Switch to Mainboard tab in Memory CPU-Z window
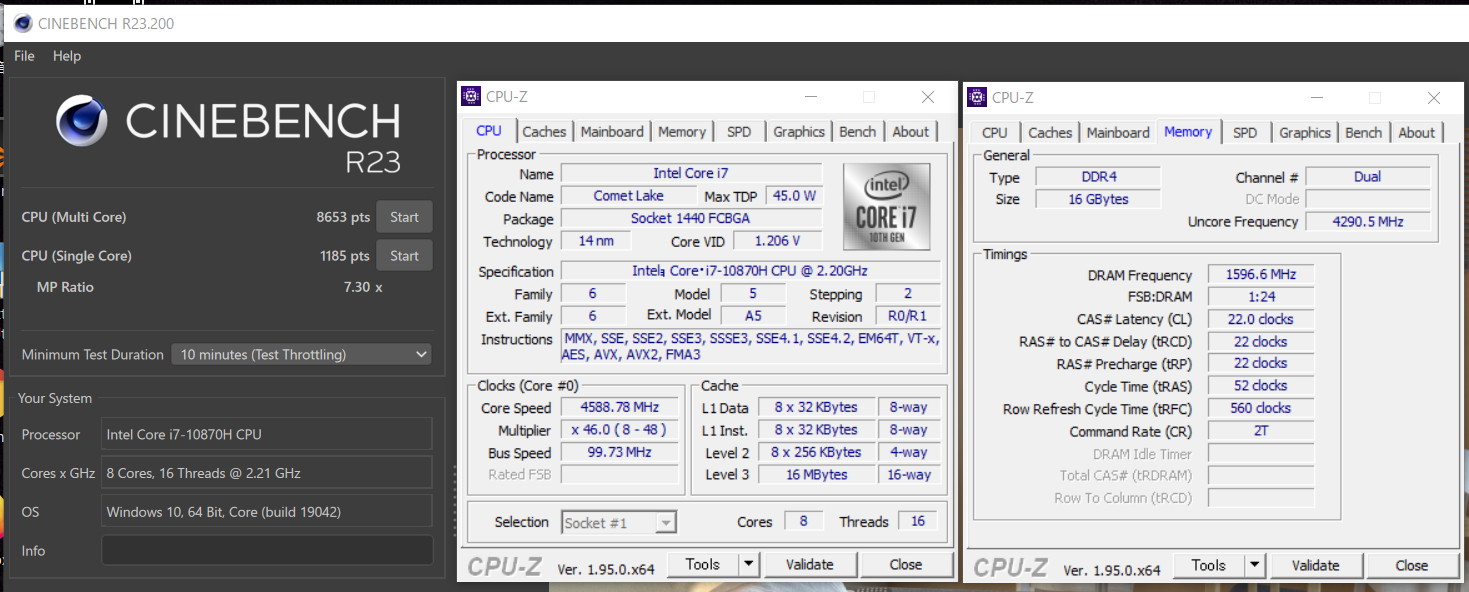 pyautogui.click(x=1118, y=133)
